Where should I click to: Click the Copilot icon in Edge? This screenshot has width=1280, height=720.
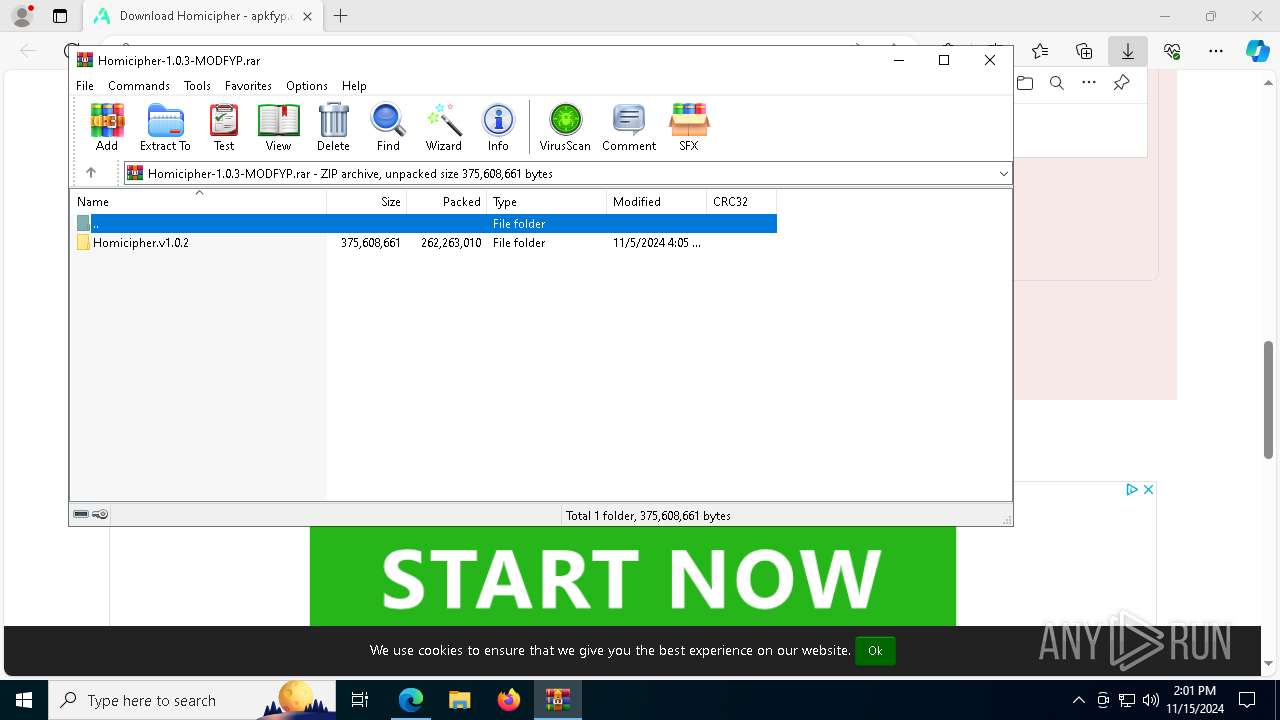[x=1257, y=51]
